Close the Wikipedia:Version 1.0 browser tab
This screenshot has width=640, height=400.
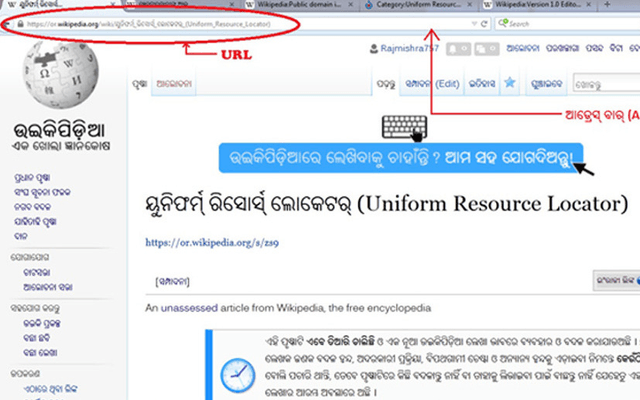click(588, 4)
